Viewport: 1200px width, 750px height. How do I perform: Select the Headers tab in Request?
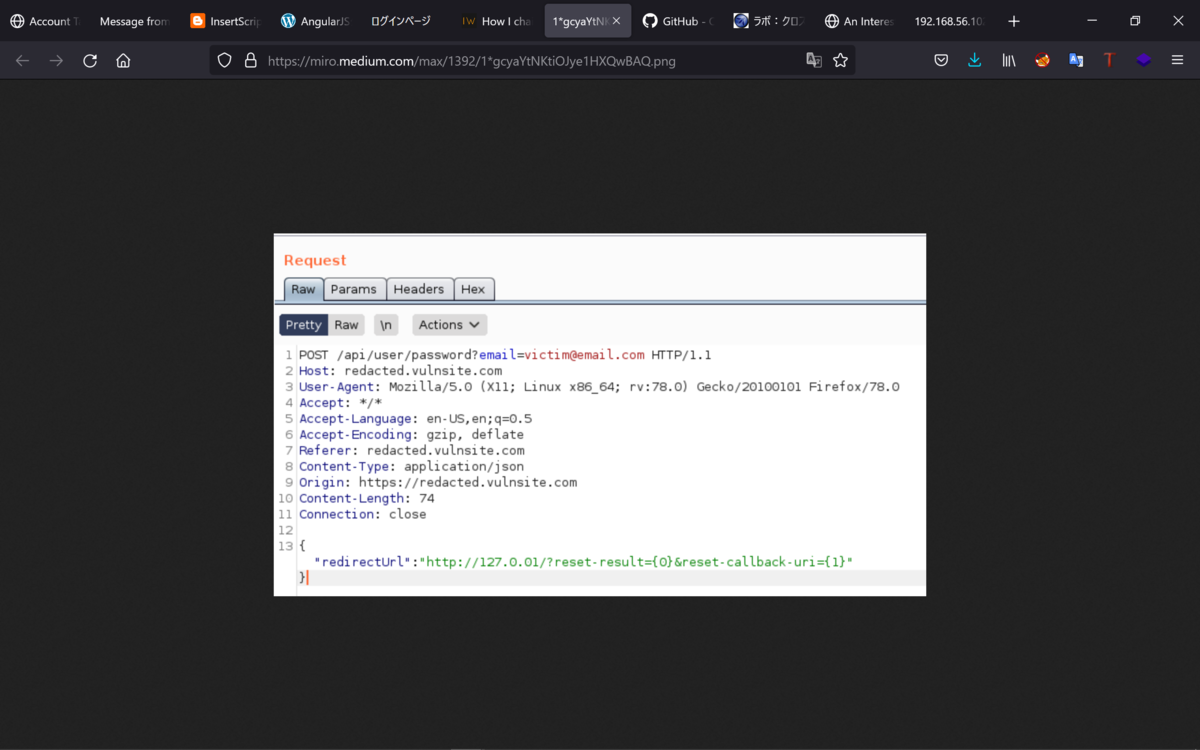418,289
